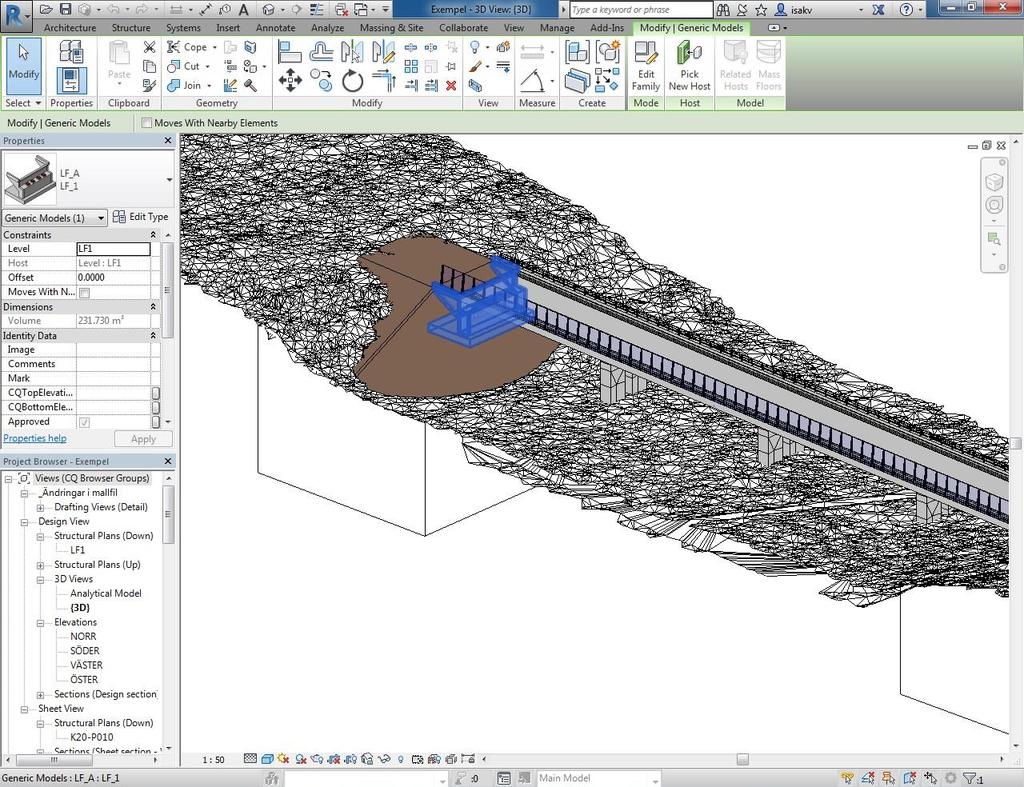Click the Properties help link
Image resolution: width=1024 pixels, height=787 pixels.
pos(35,438)
